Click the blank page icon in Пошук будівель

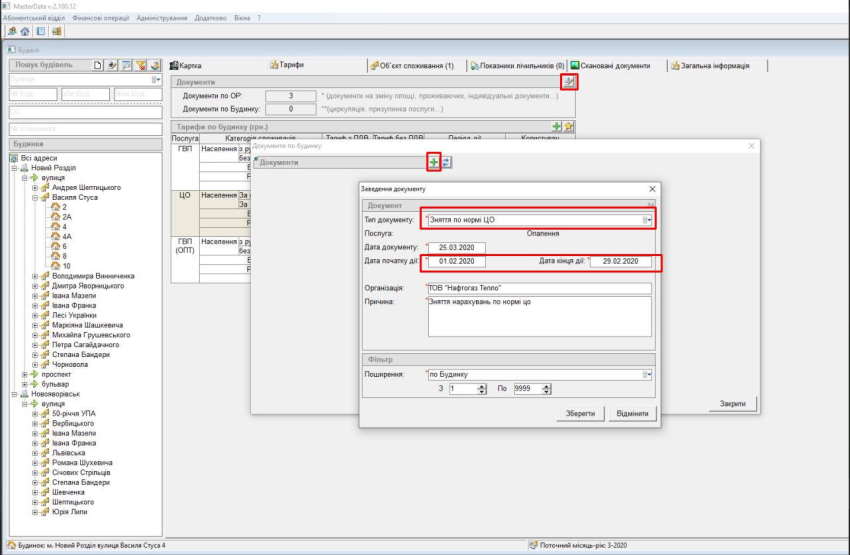pyautogui.click(x=98, y=65)
